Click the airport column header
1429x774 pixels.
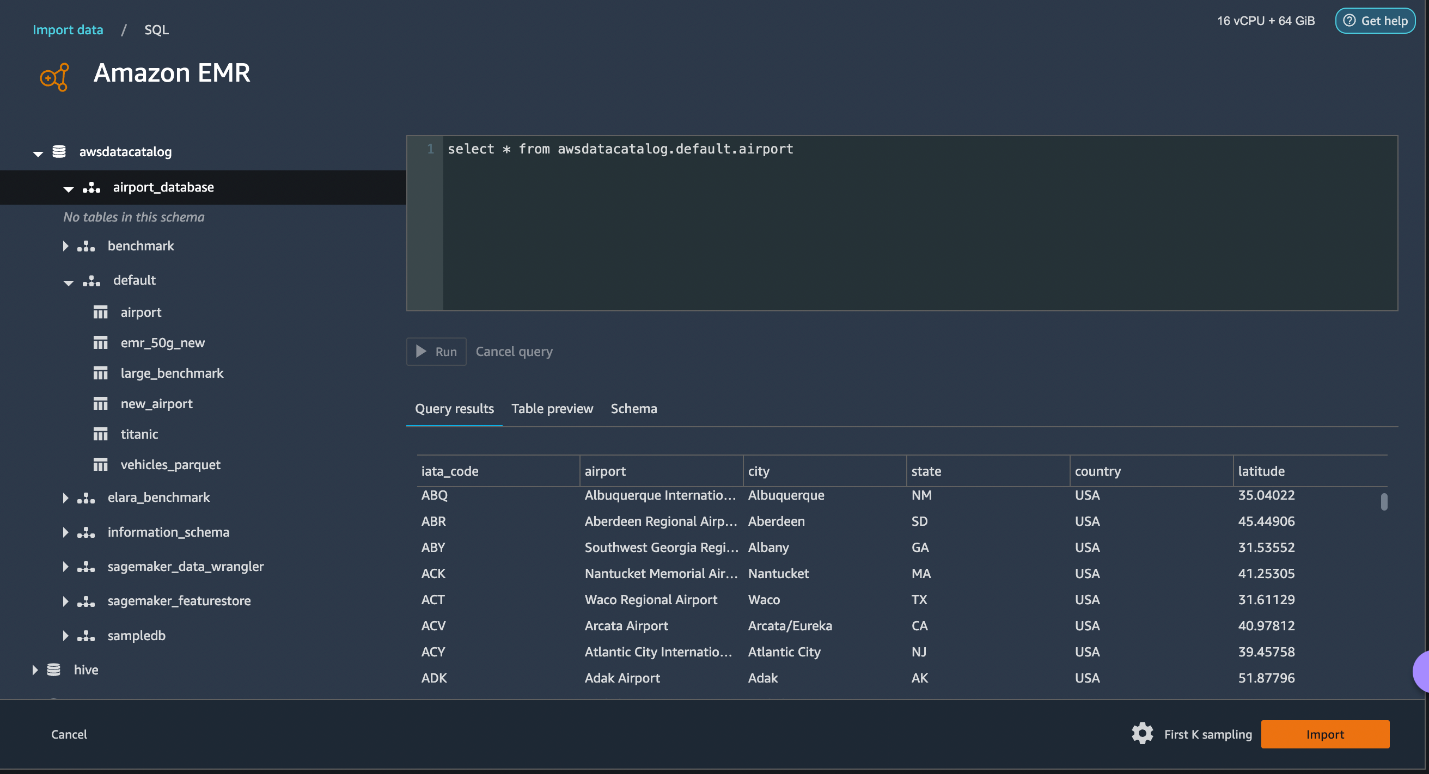pyautogui.click(x=662, y=471)
